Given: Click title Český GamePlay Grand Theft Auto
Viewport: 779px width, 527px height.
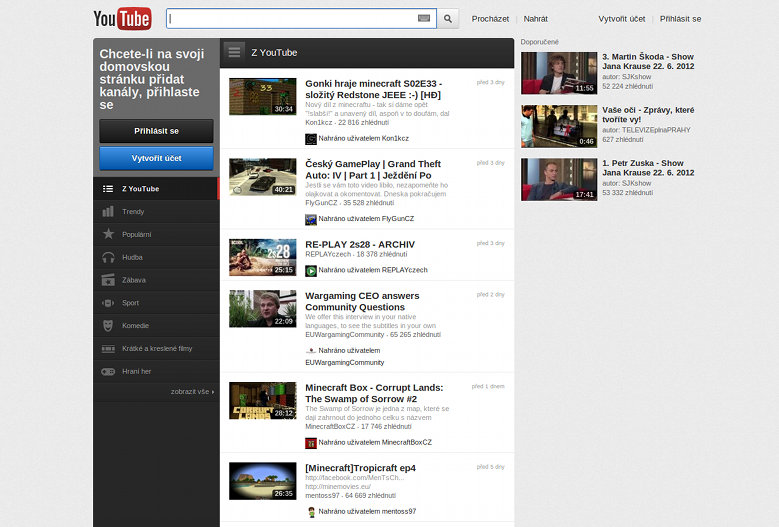Looking at the screenshot, I should 373,169.
